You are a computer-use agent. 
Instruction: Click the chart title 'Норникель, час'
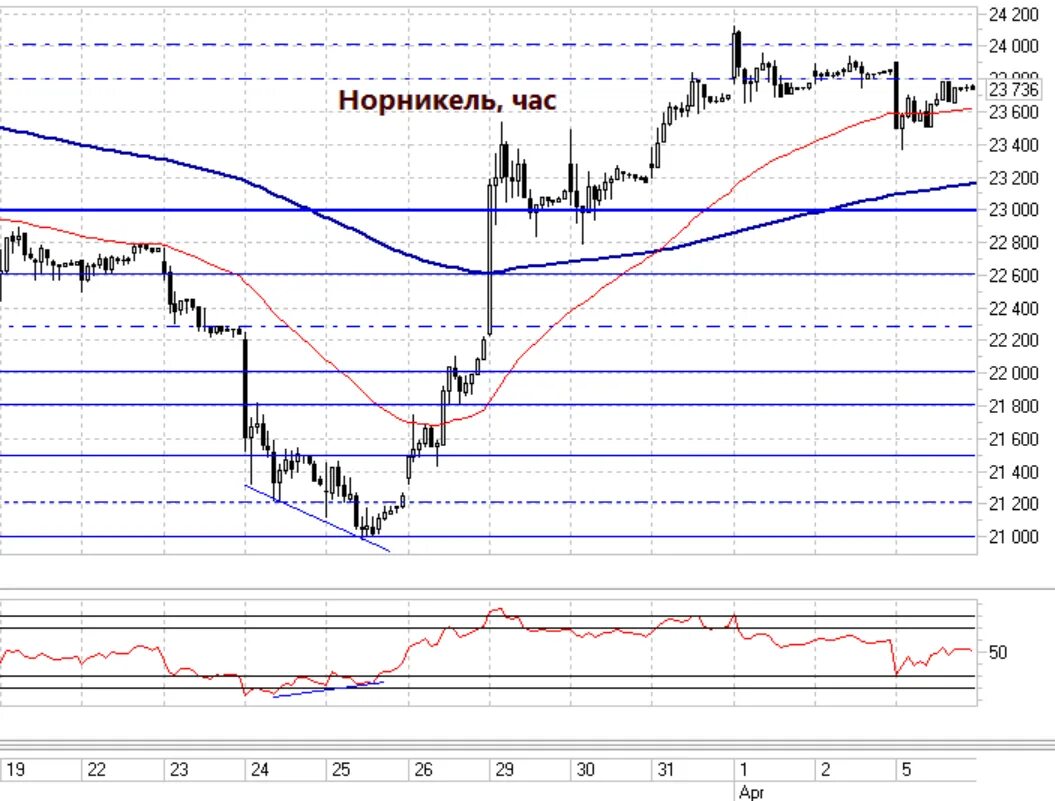(x=447, y=100)
